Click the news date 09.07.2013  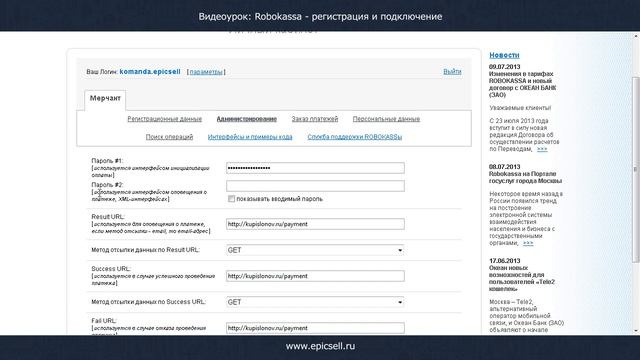coord(504,67)
